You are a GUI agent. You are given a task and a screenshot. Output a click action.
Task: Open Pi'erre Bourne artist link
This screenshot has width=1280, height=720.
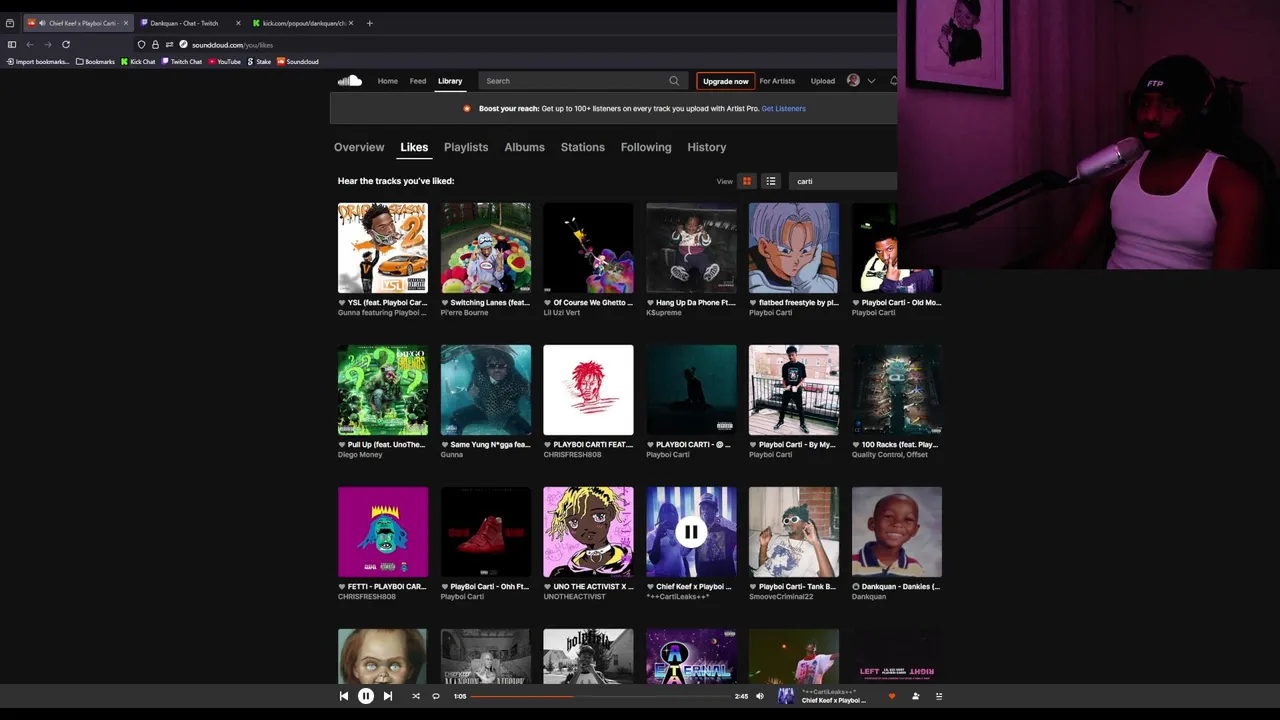click(465, 313)
